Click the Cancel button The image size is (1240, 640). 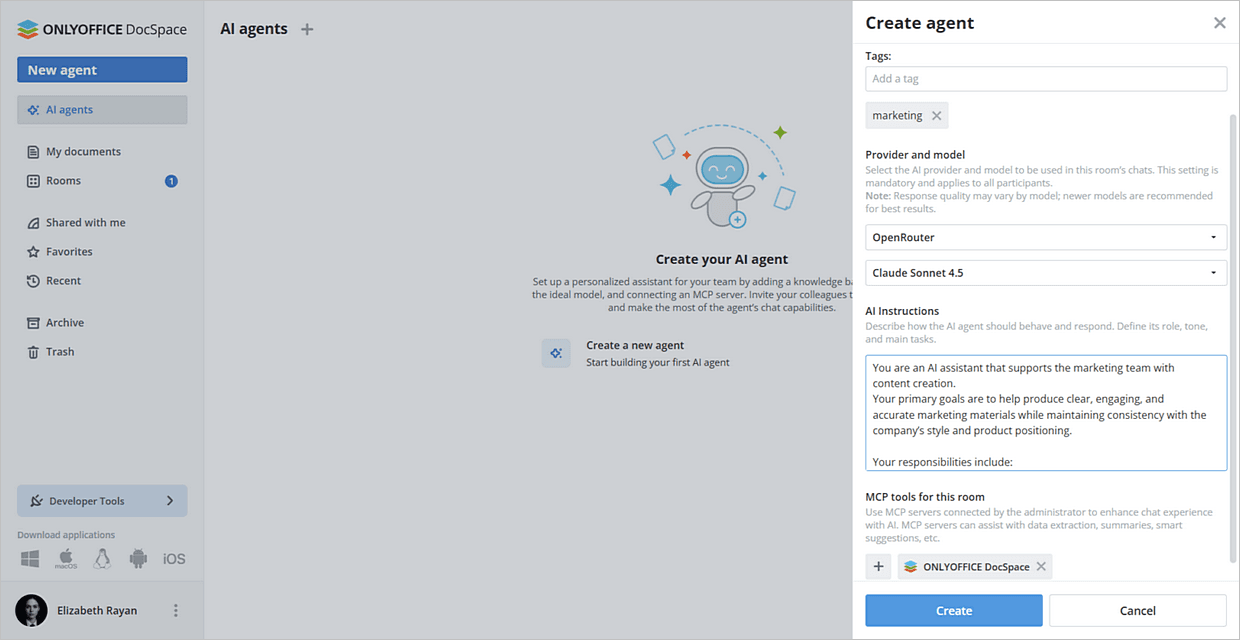point(1137,610)
